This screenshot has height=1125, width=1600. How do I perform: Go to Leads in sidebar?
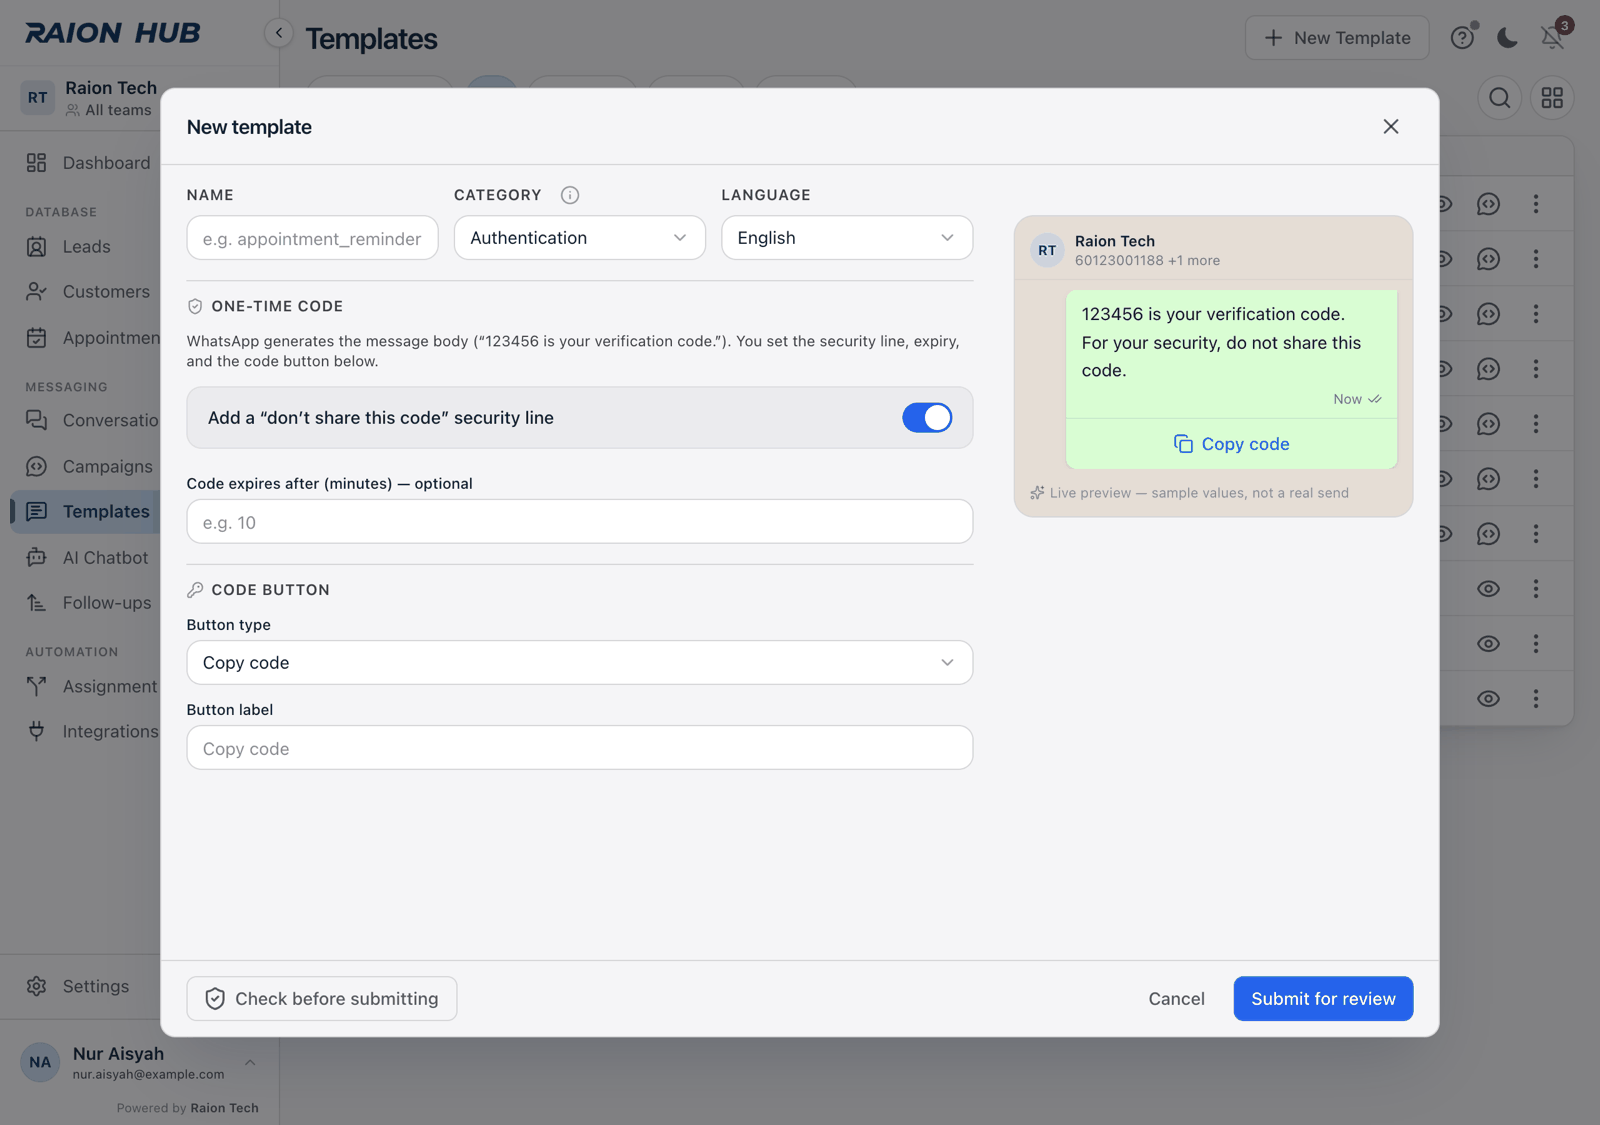[69, 247]
